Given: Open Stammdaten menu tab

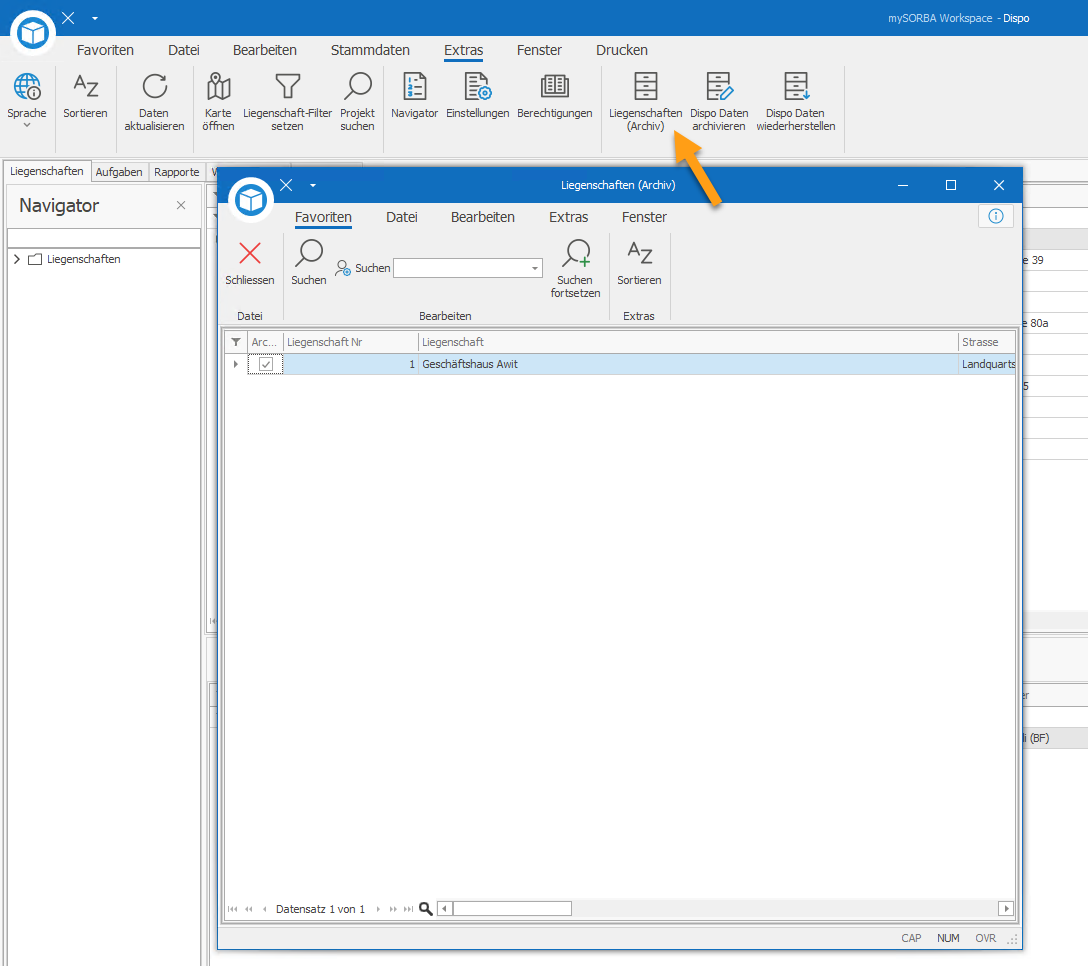Looking at the screenshot, I should pos(370,50).
